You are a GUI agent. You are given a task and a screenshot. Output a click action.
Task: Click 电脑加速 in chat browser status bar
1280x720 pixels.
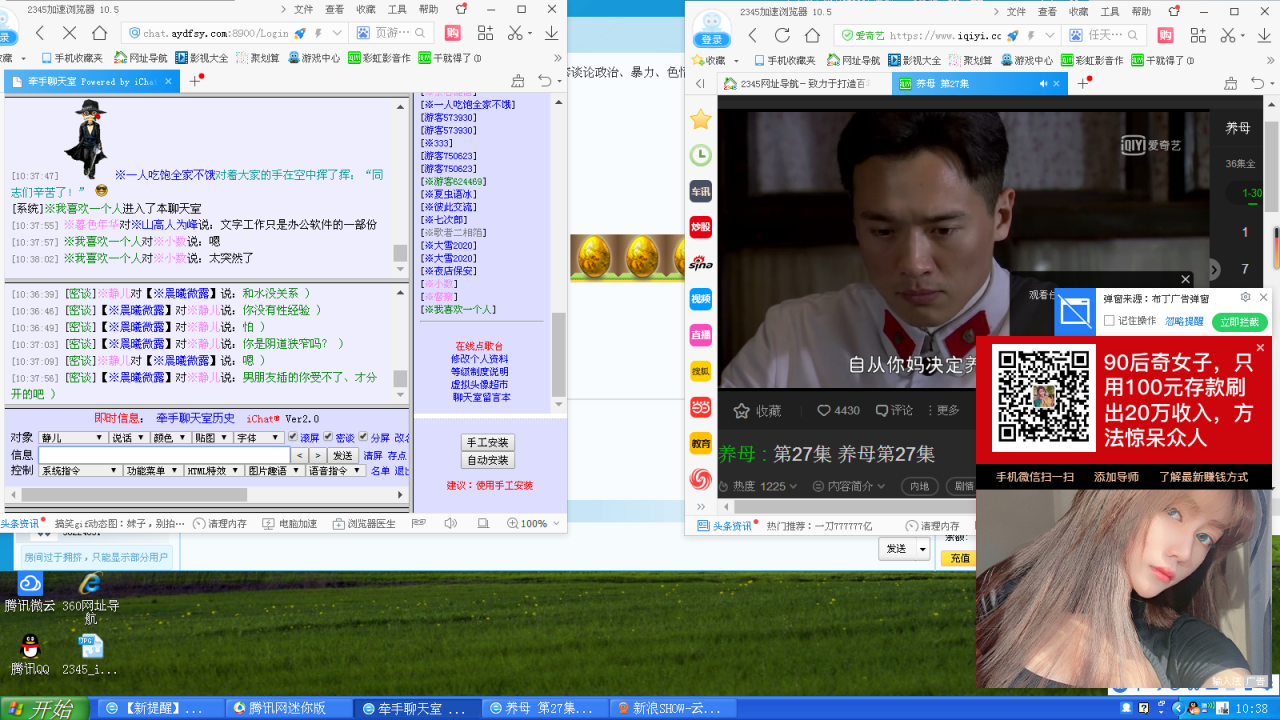pyautogui.click(x=289, y=524)
